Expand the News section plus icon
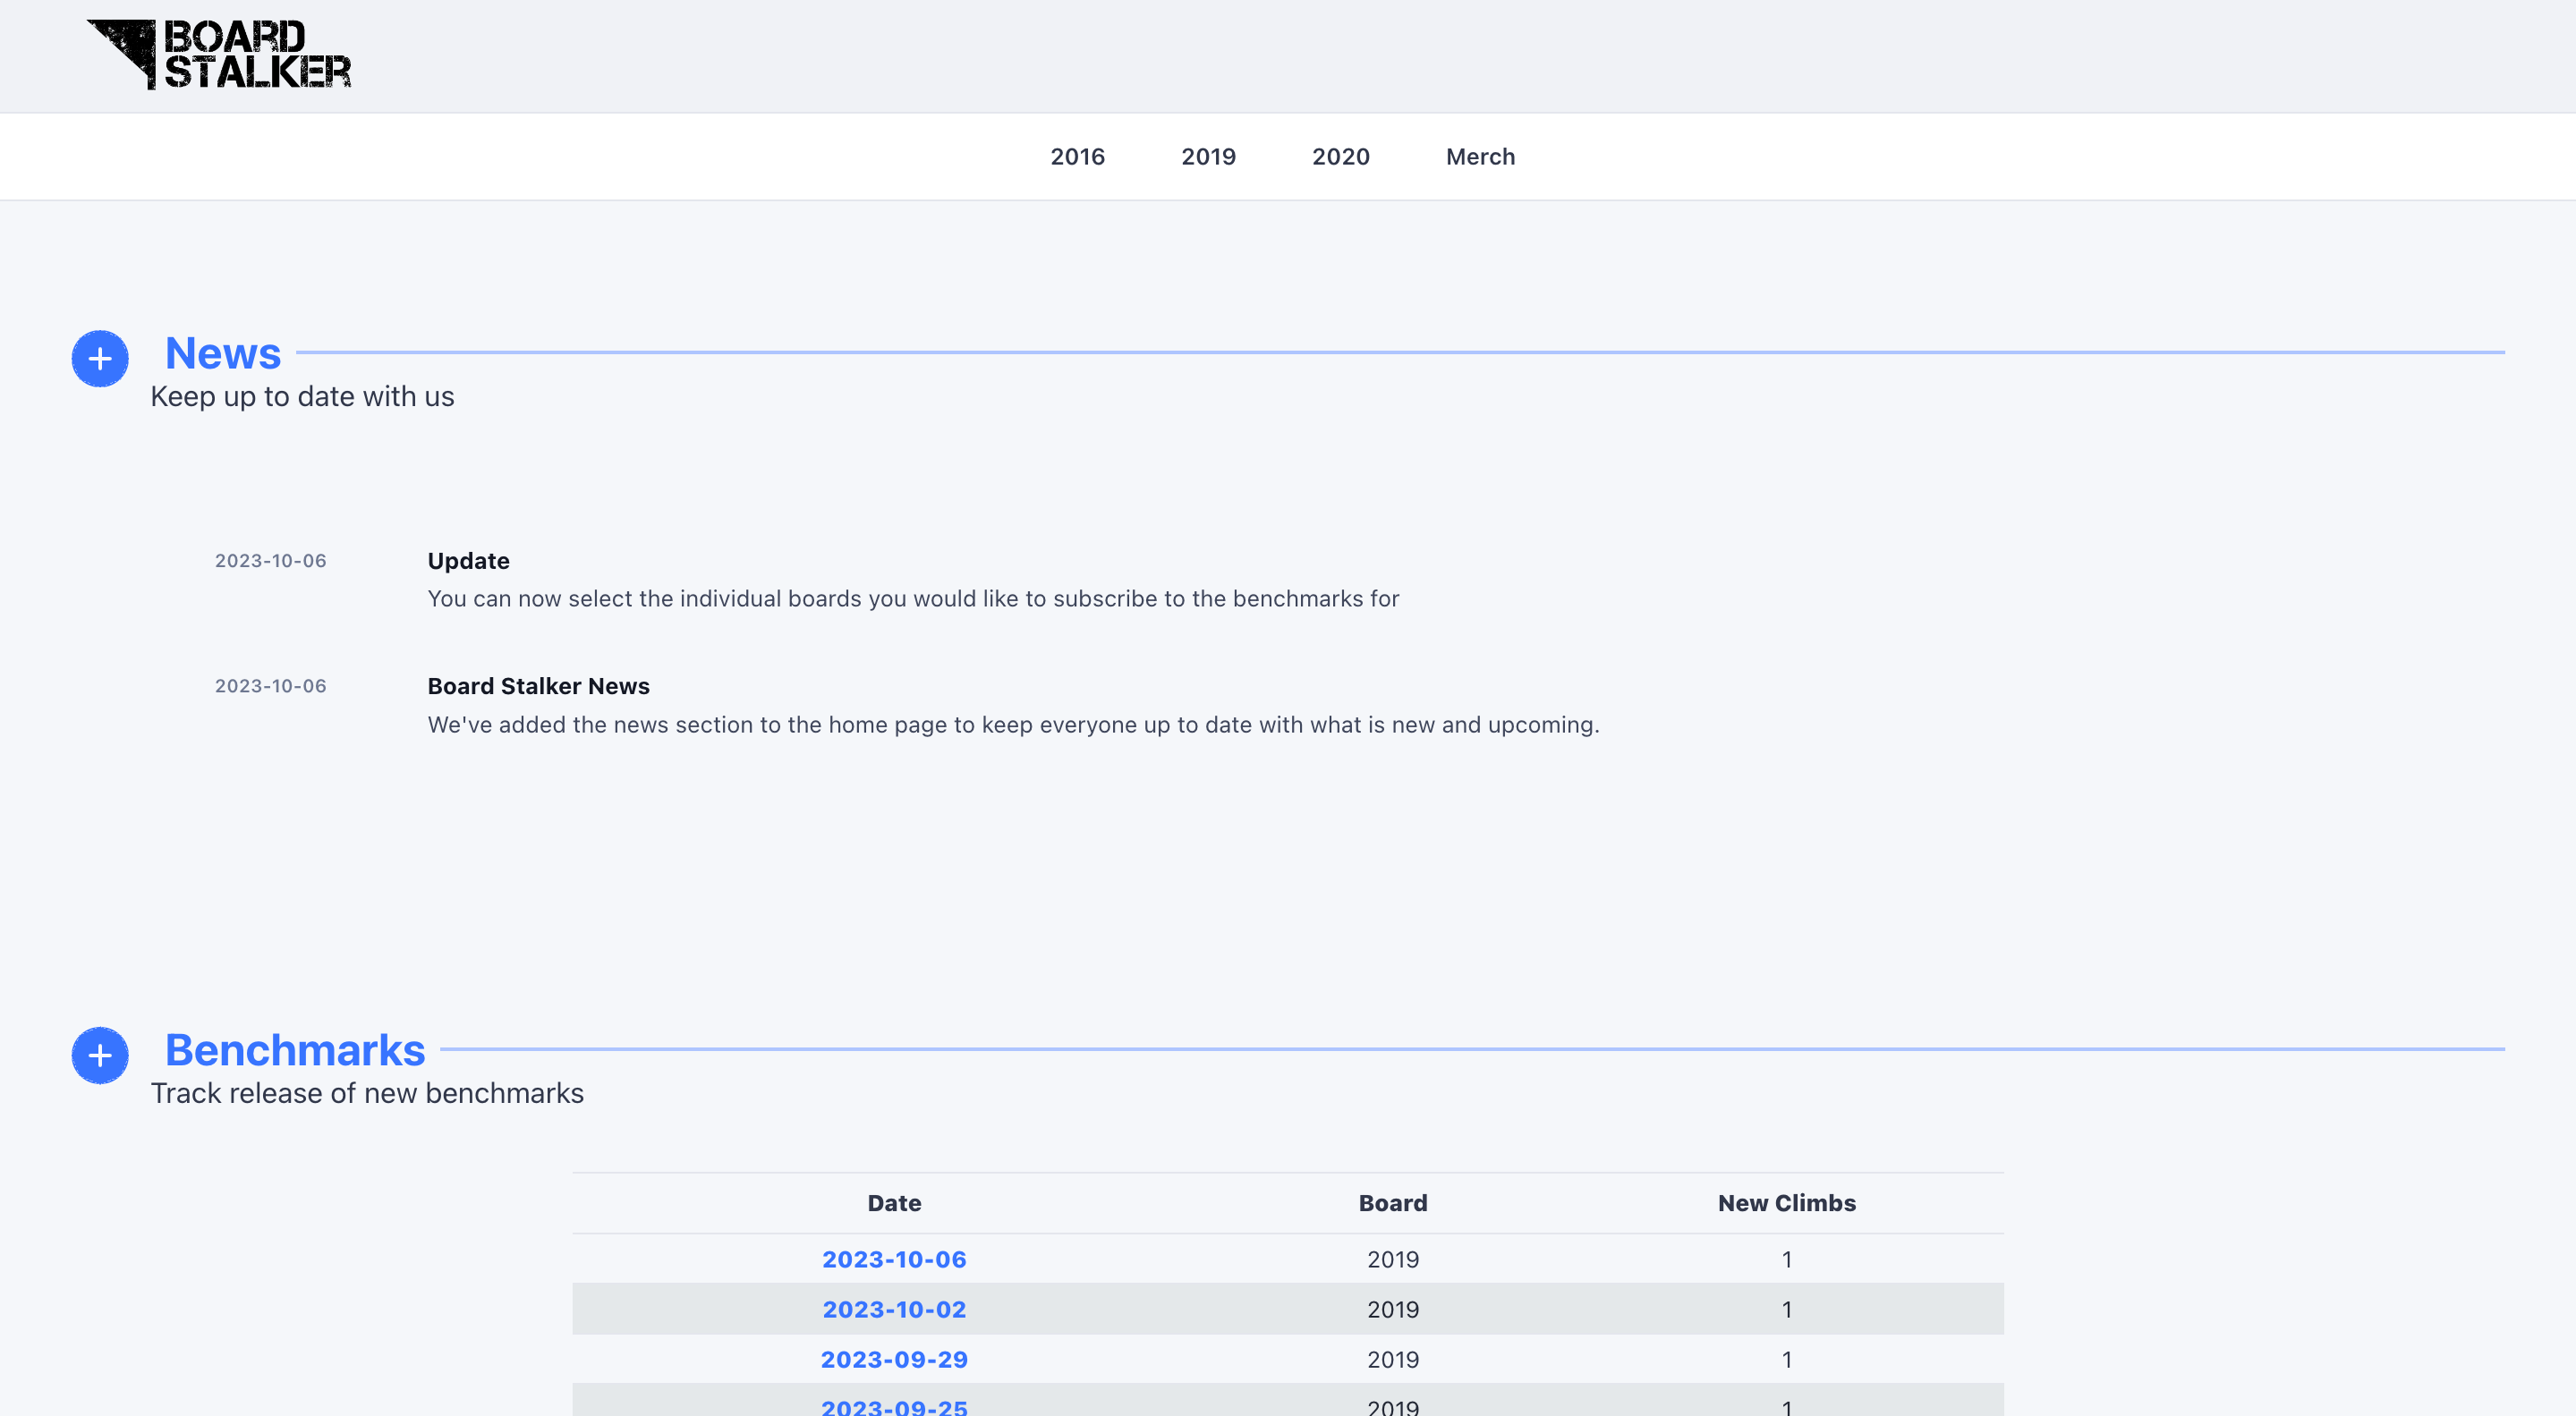Screen dimensions: 2576x1416 [99, 358]
